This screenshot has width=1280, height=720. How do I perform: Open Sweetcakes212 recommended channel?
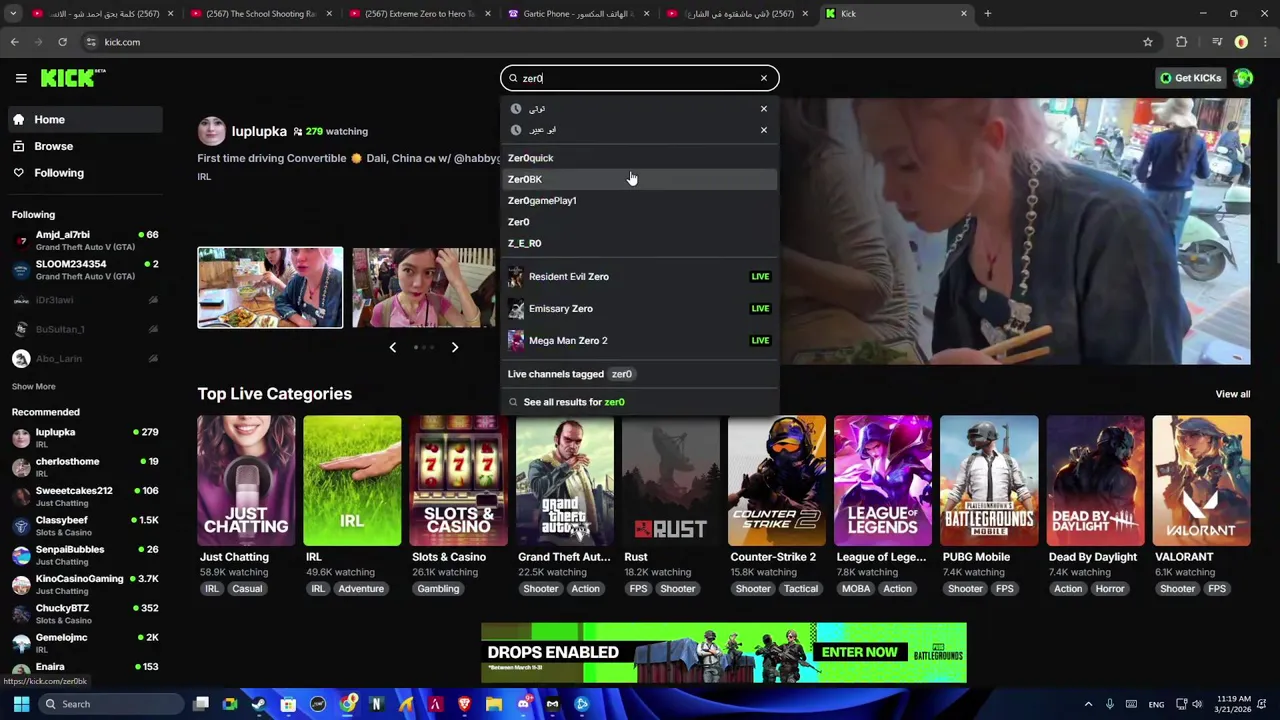coord(84,496)
